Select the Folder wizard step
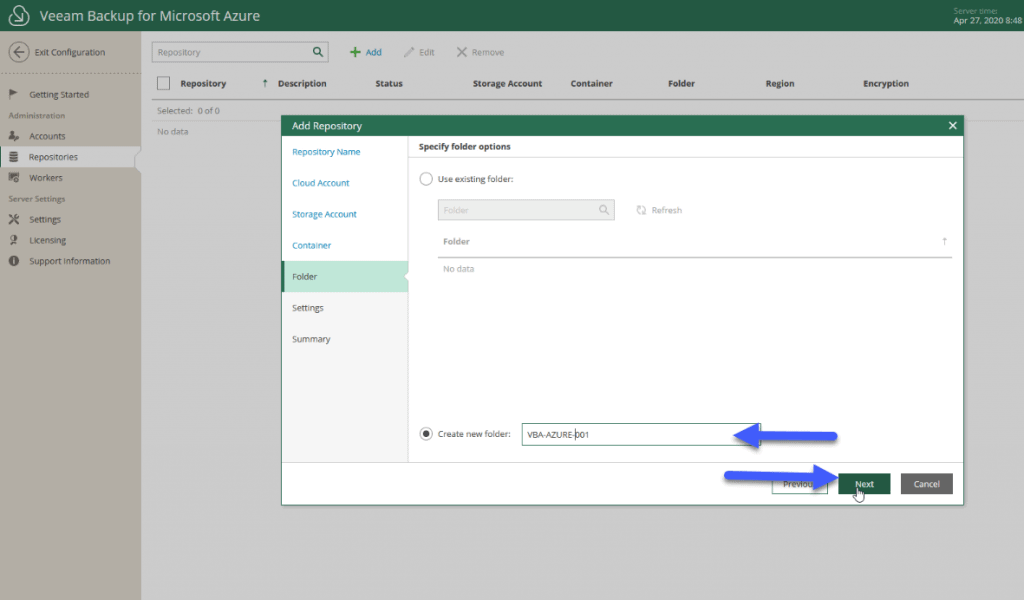The image size is (1024, 600). (345, 276)
